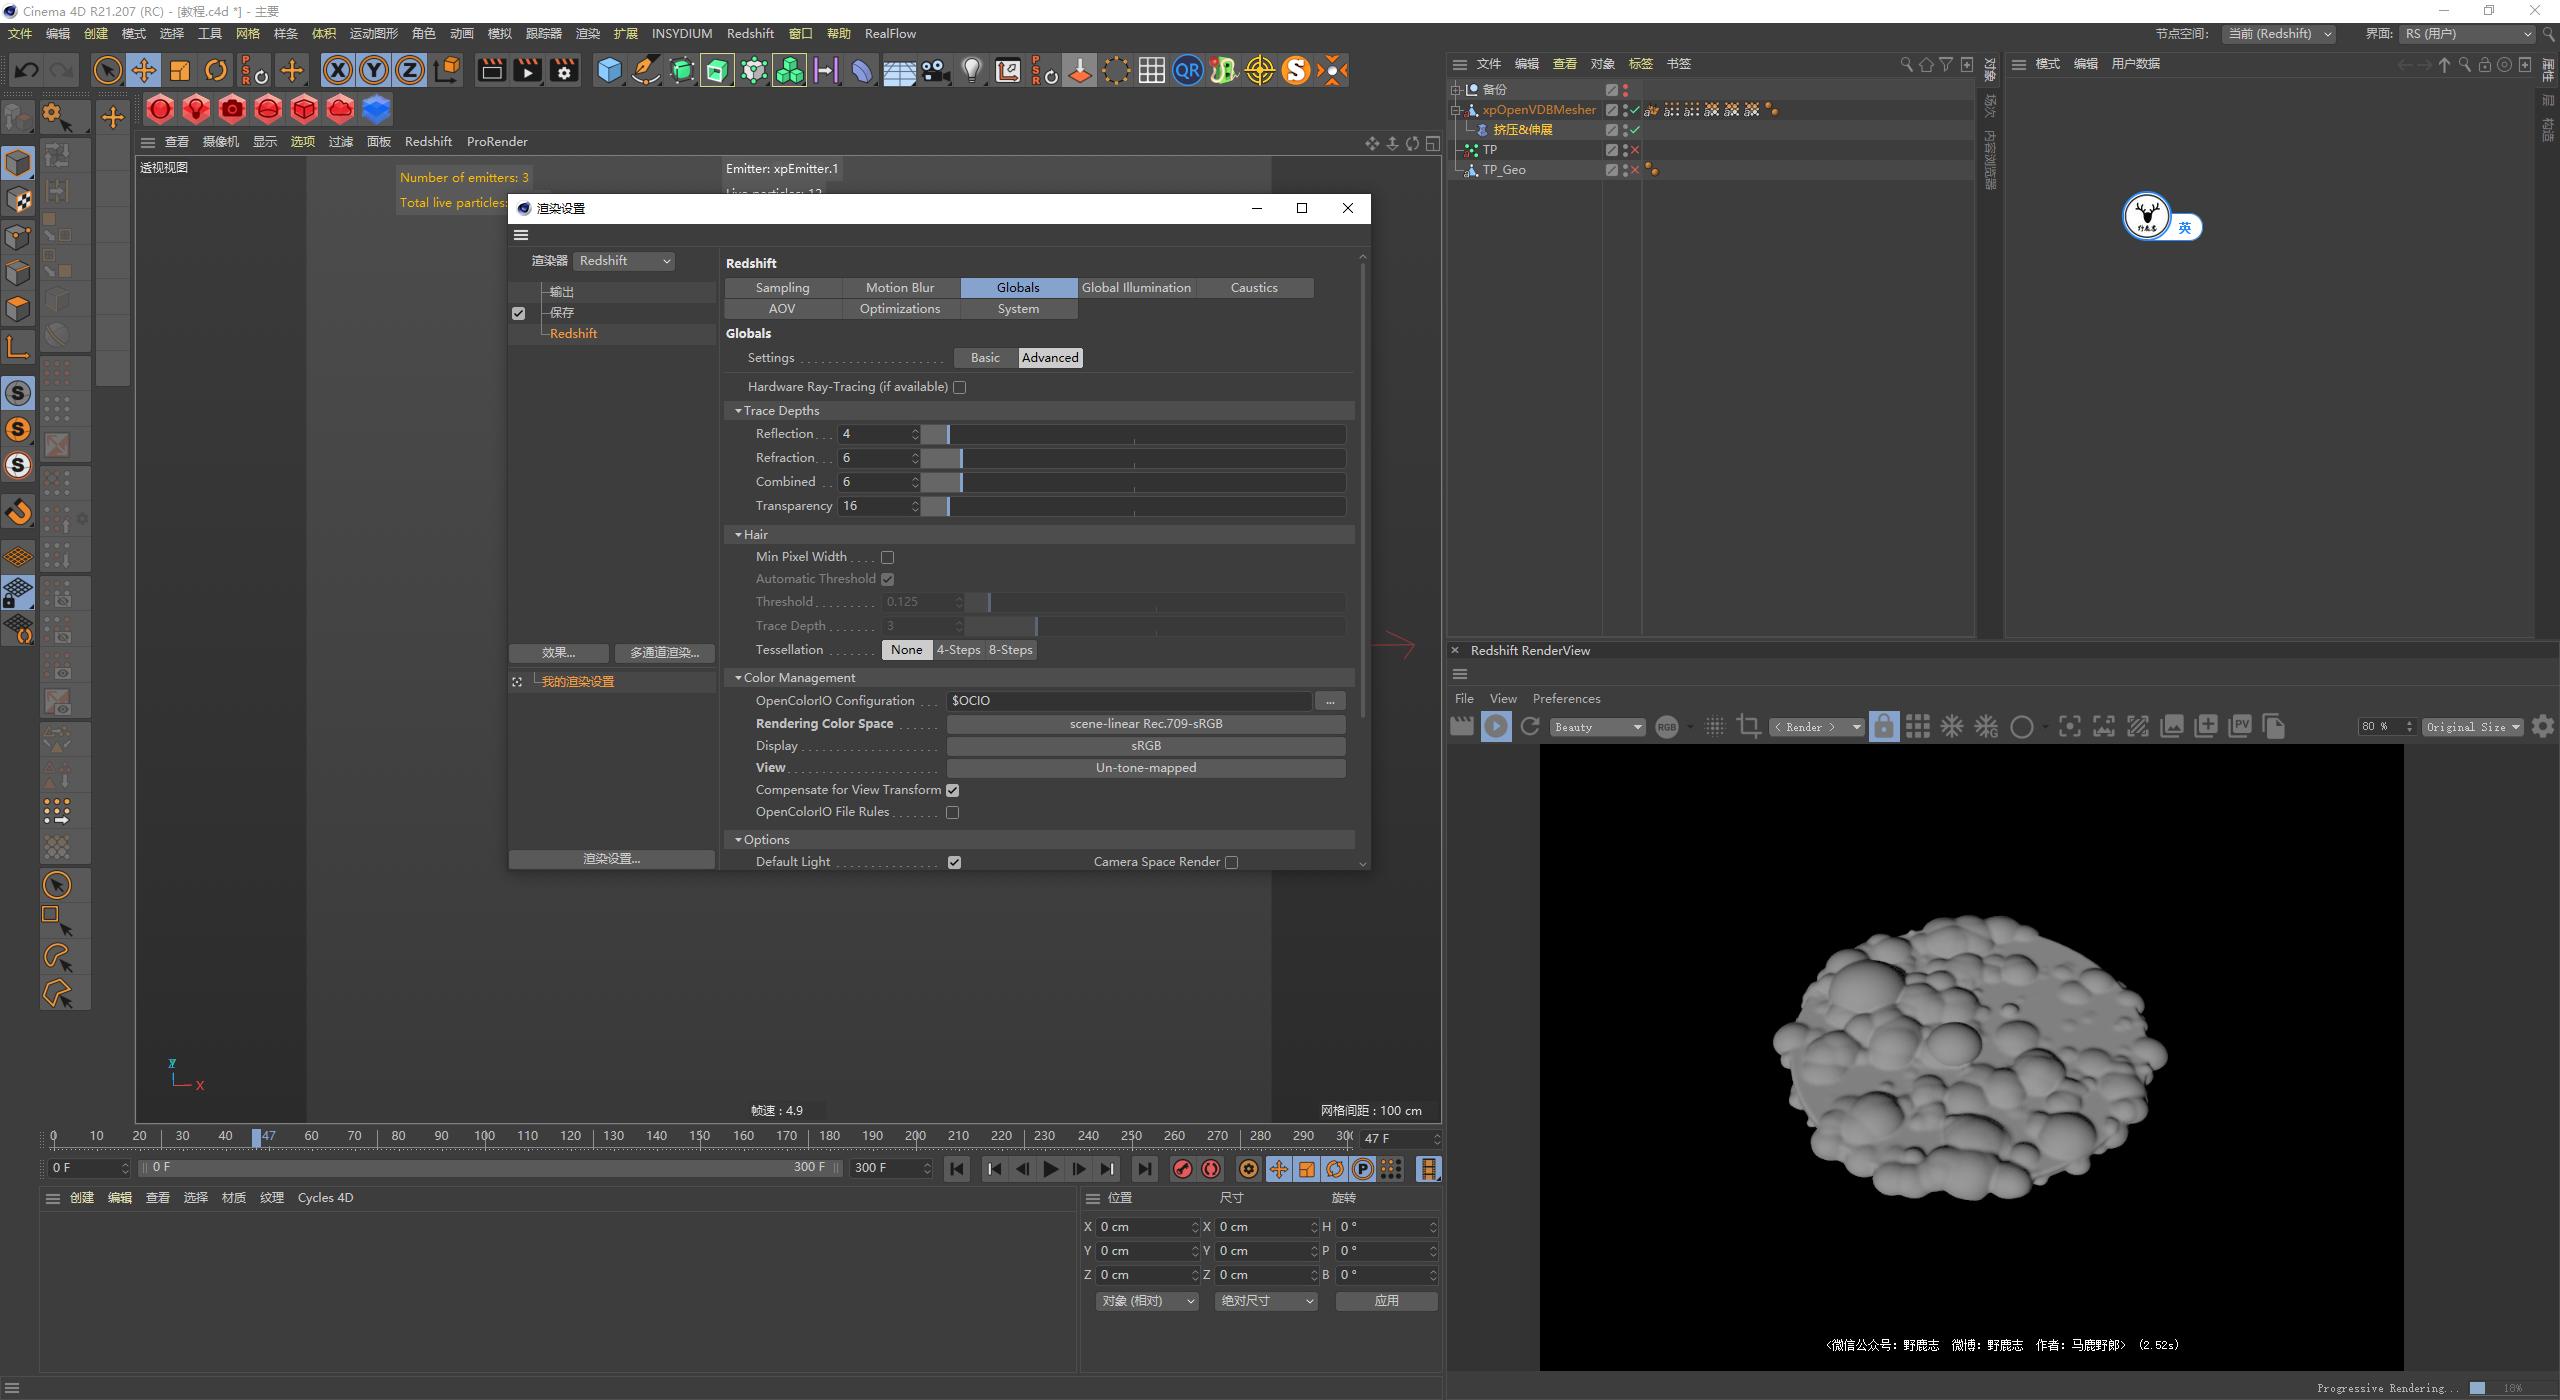Viewport: 2560px width, 1400px height.
Task: Adjust the Transparency trace depth slider
Action: pyautogui.click(x=1140, y=506)
